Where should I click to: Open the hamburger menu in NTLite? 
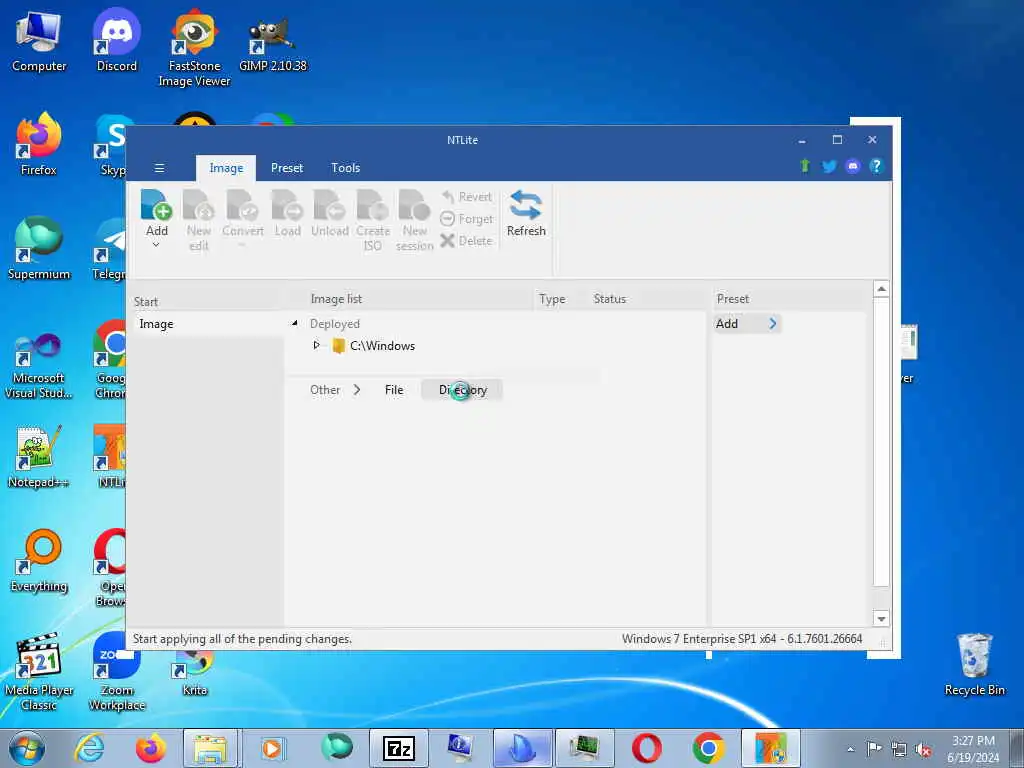click(x=159, y=168)
